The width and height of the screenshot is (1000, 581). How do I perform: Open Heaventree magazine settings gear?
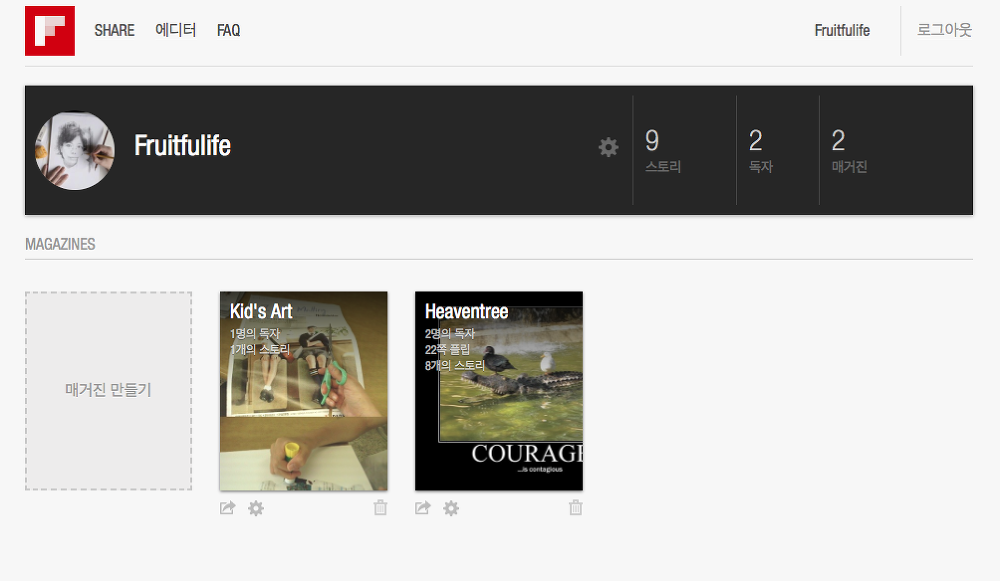click(451, 508)
